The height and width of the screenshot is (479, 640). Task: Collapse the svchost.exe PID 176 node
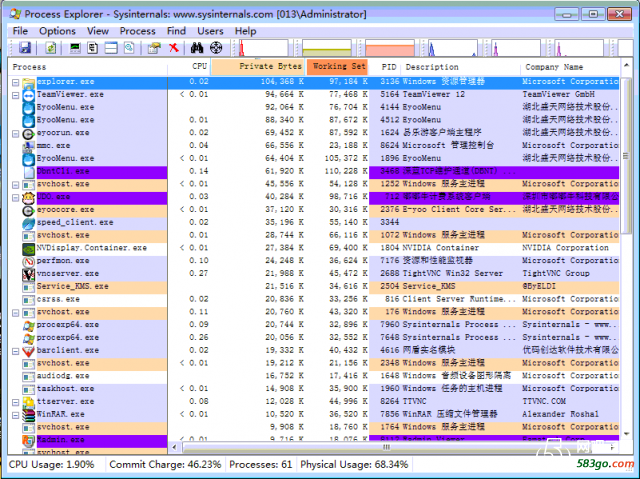coord(16,313)
